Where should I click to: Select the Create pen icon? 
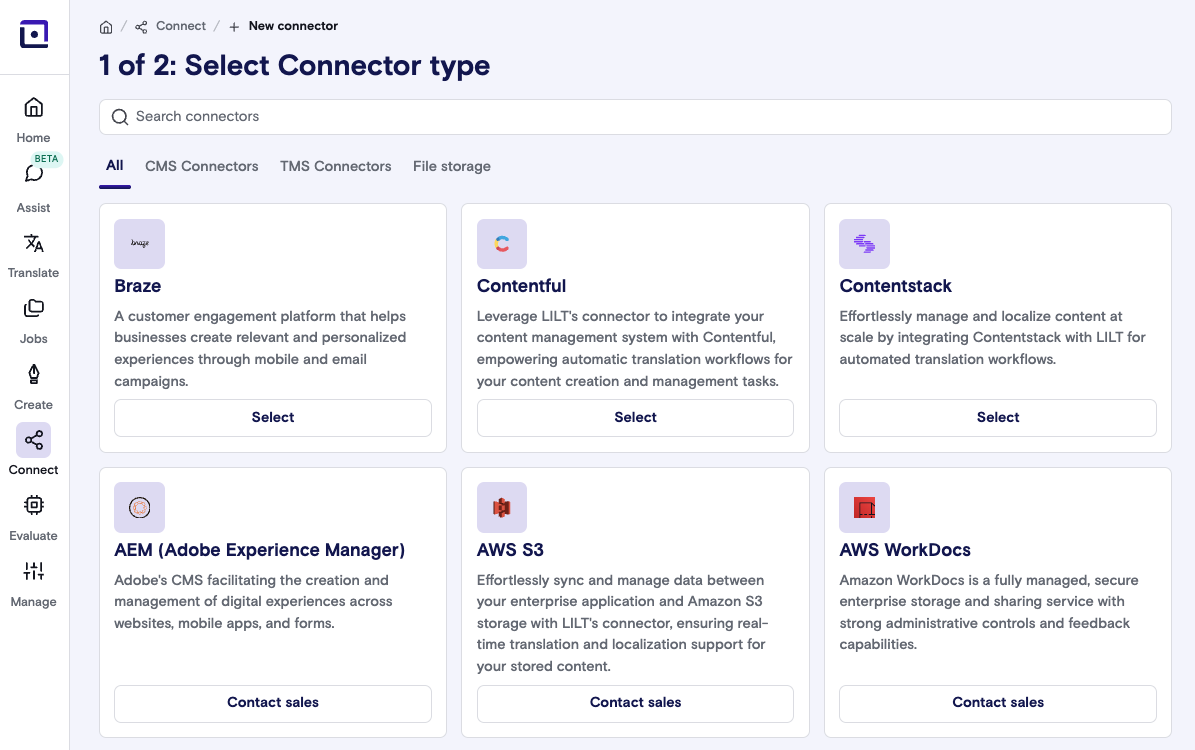coord(34,375)
